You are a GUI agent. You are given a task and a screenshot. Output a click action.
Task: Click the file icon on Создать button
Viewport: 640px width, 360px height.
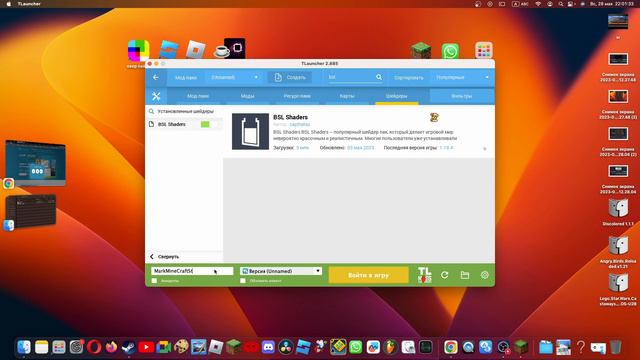(x=278, y=77)
